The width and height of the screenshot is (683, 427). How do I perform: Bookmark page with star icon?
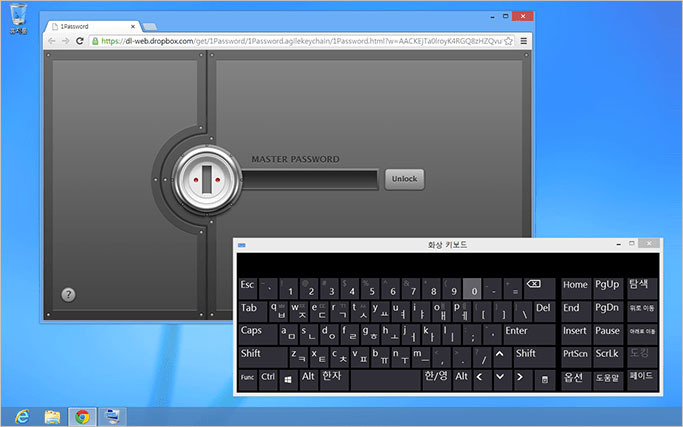click(508, 41)
